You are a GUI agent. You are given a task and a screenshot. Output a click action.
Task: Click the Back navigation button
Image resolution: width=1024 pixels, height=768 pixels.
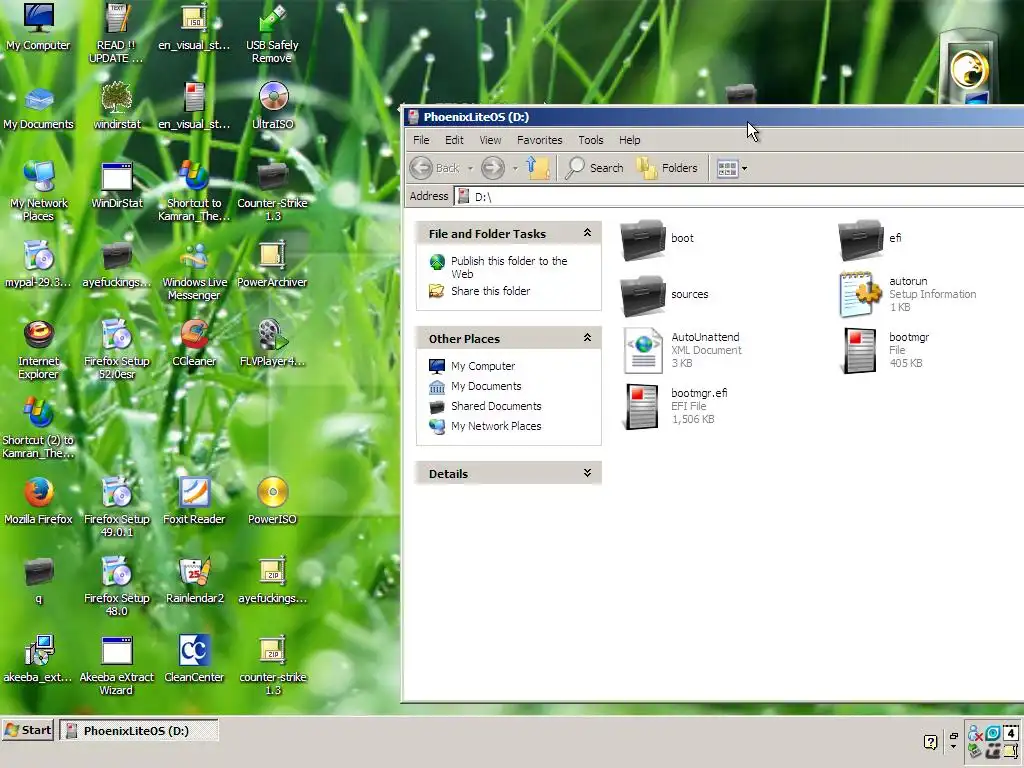pos(435,168)
